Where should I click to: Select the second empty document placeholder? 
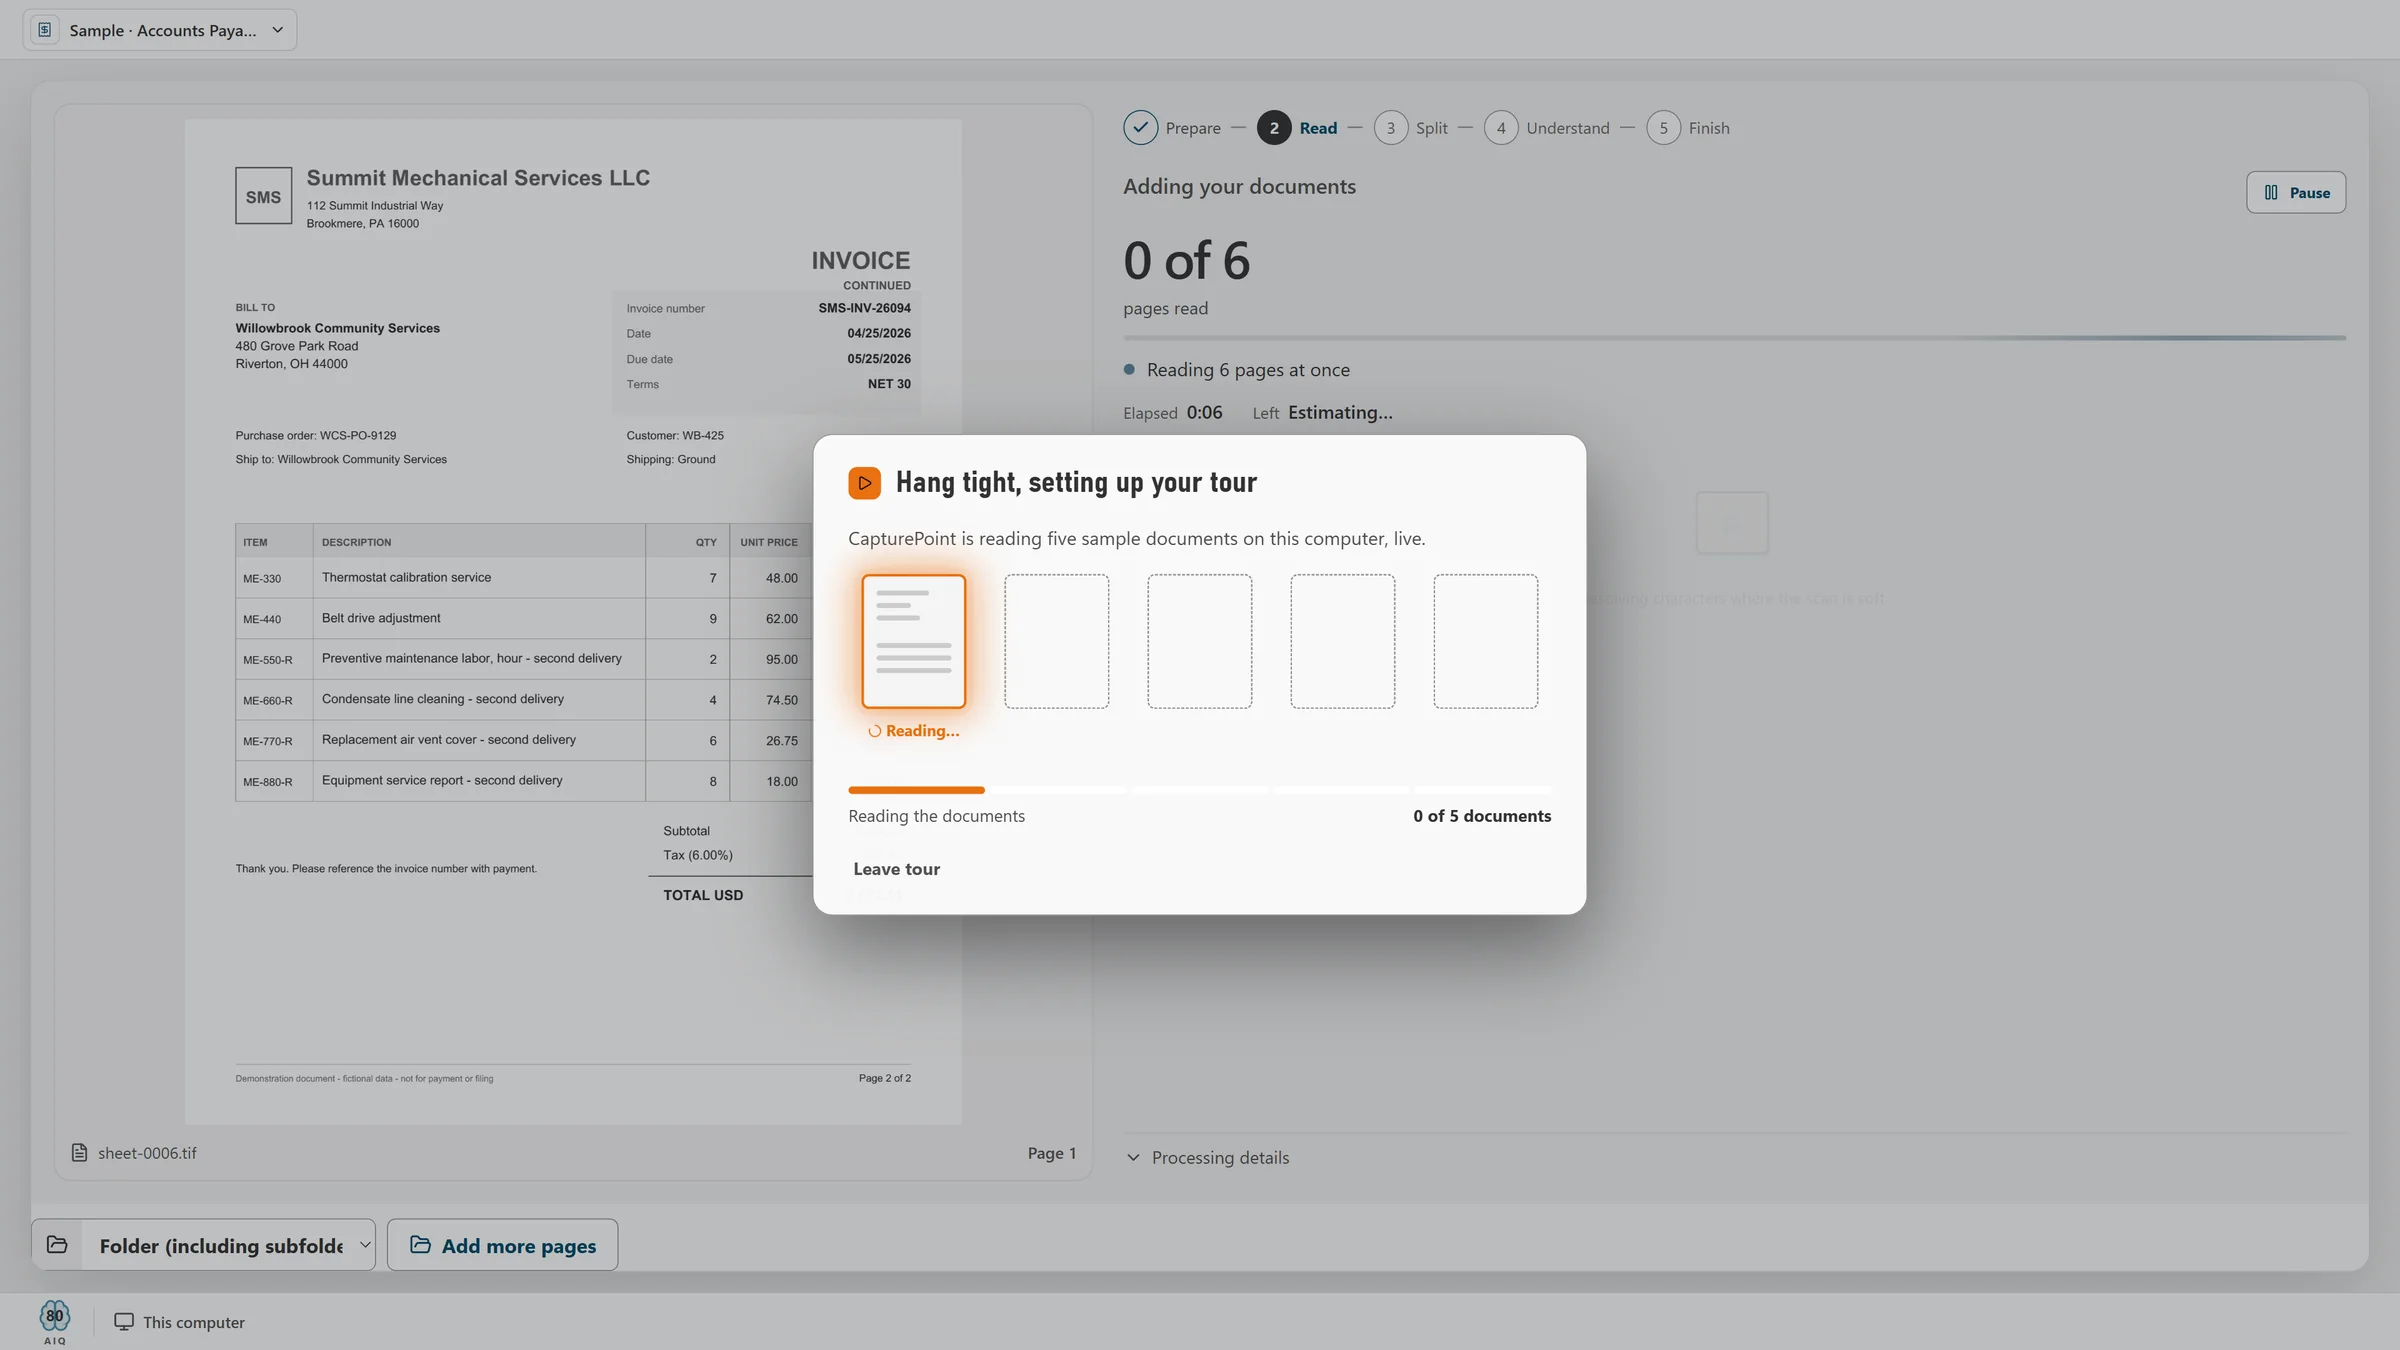click(1057, 641)
